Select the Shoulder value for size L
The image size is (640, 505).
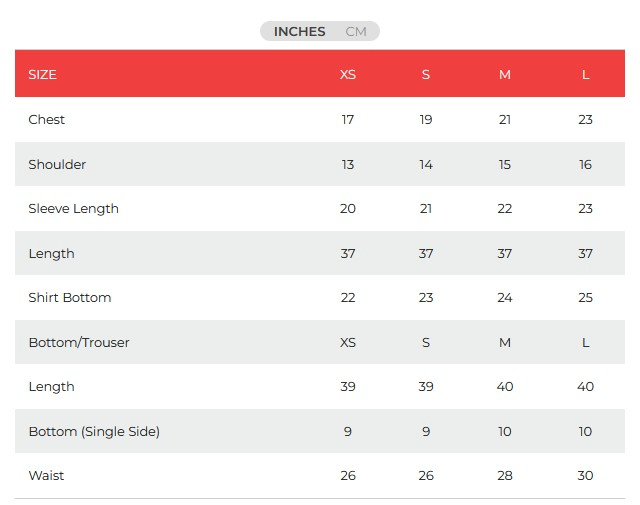[x=585, y=164]
